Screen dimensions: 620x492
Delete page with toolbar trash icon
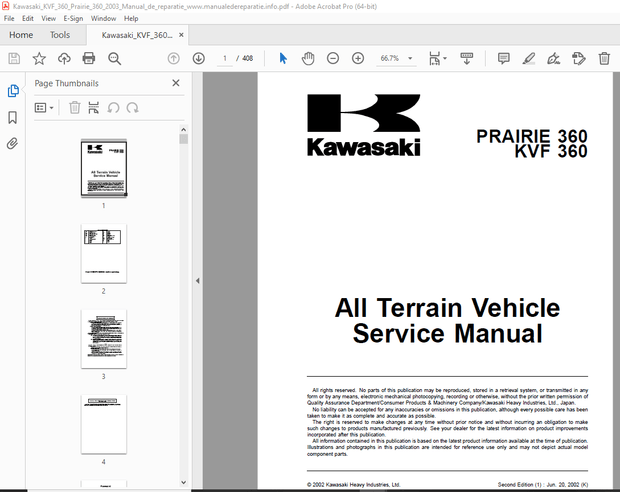tap(604, 59)
